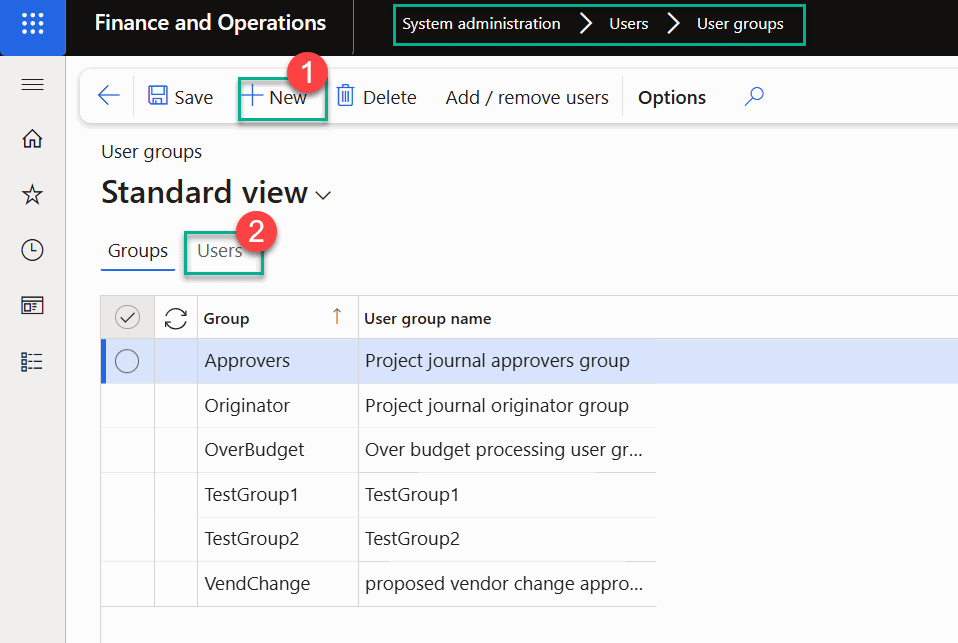This screenshot has width=958, height=643.
Task: Click the User group name column header
Action: (428, 318)
